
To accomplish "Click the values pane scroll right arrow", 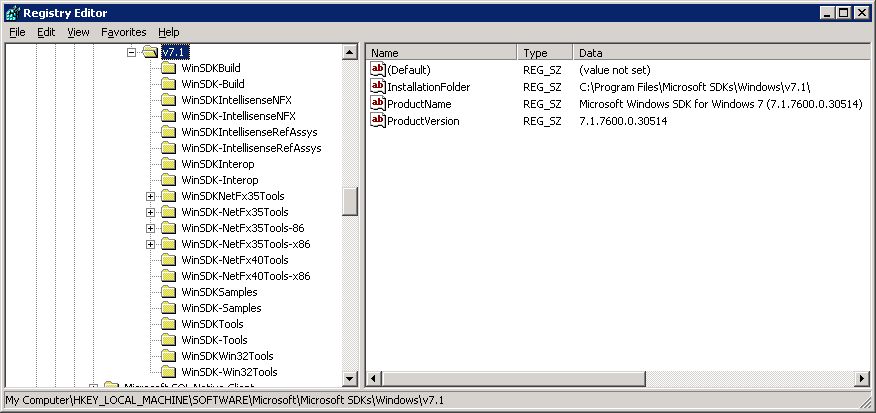I will 863,379.
